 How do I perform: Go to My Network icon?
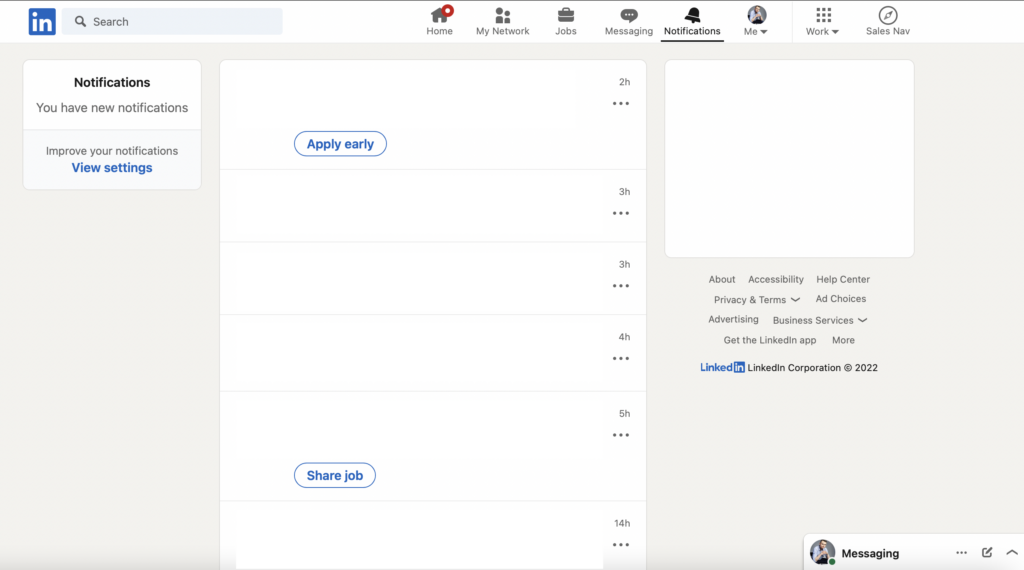(x=503, y=15)
